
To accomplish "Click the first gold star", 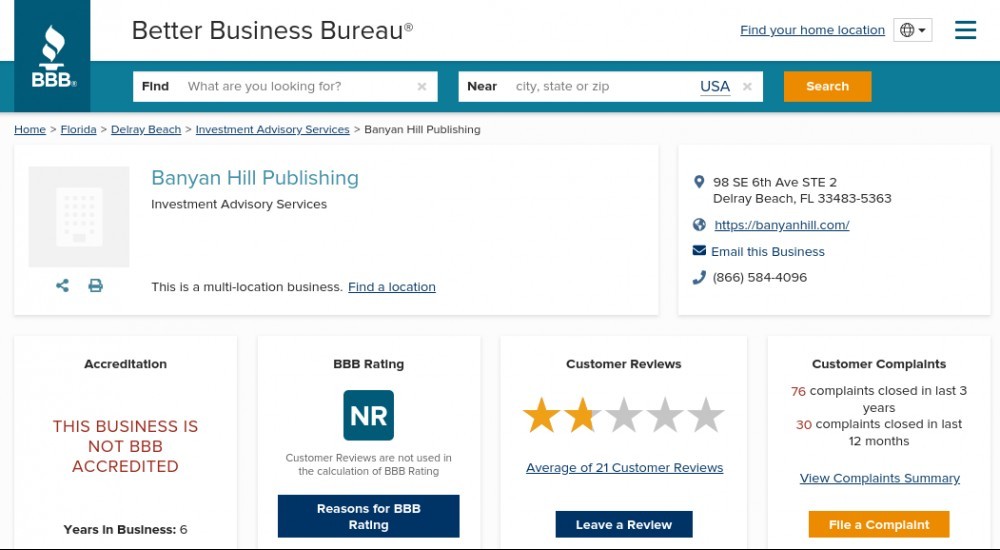I will [x=541, y=415].
